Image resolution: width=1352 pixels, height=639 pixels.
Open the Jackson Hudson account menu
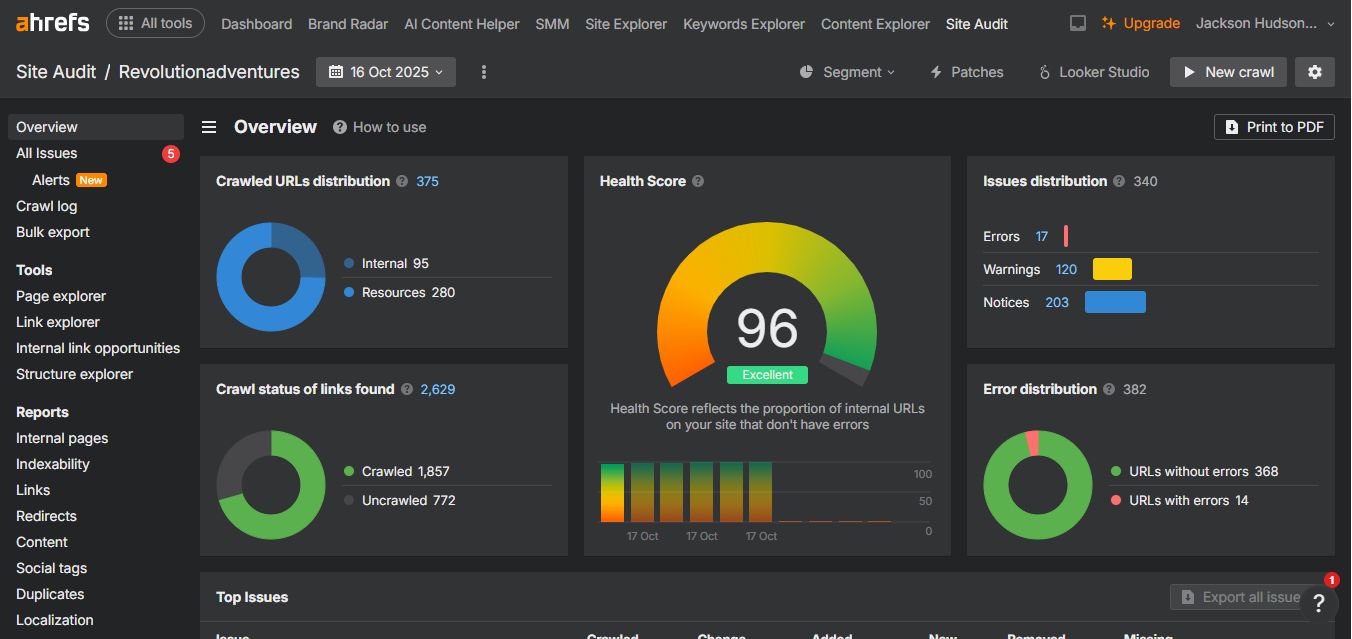click(x=1265, y=23)
